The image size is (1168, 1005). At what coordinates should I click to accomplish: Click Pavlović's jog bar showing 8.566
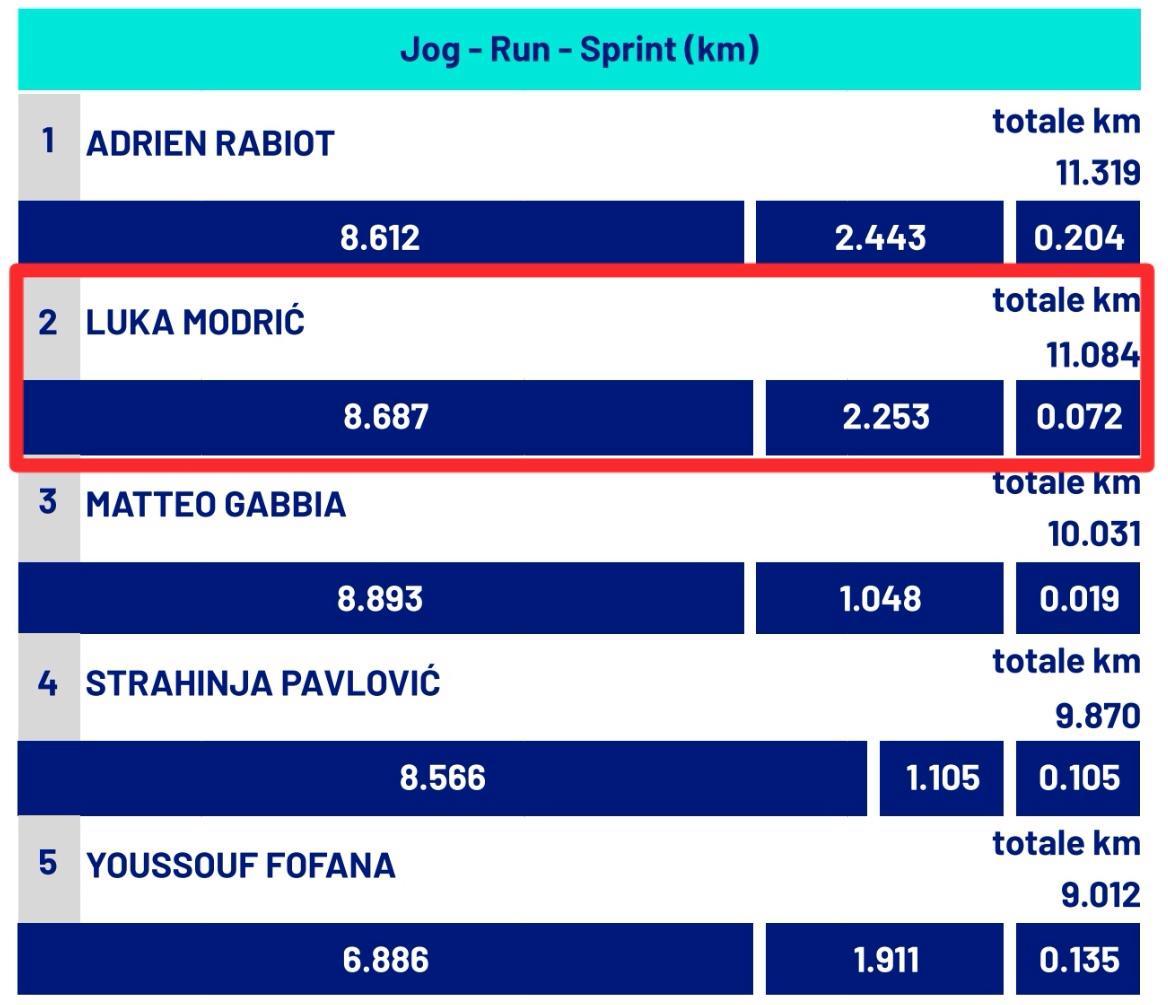[x=442, y=778]
